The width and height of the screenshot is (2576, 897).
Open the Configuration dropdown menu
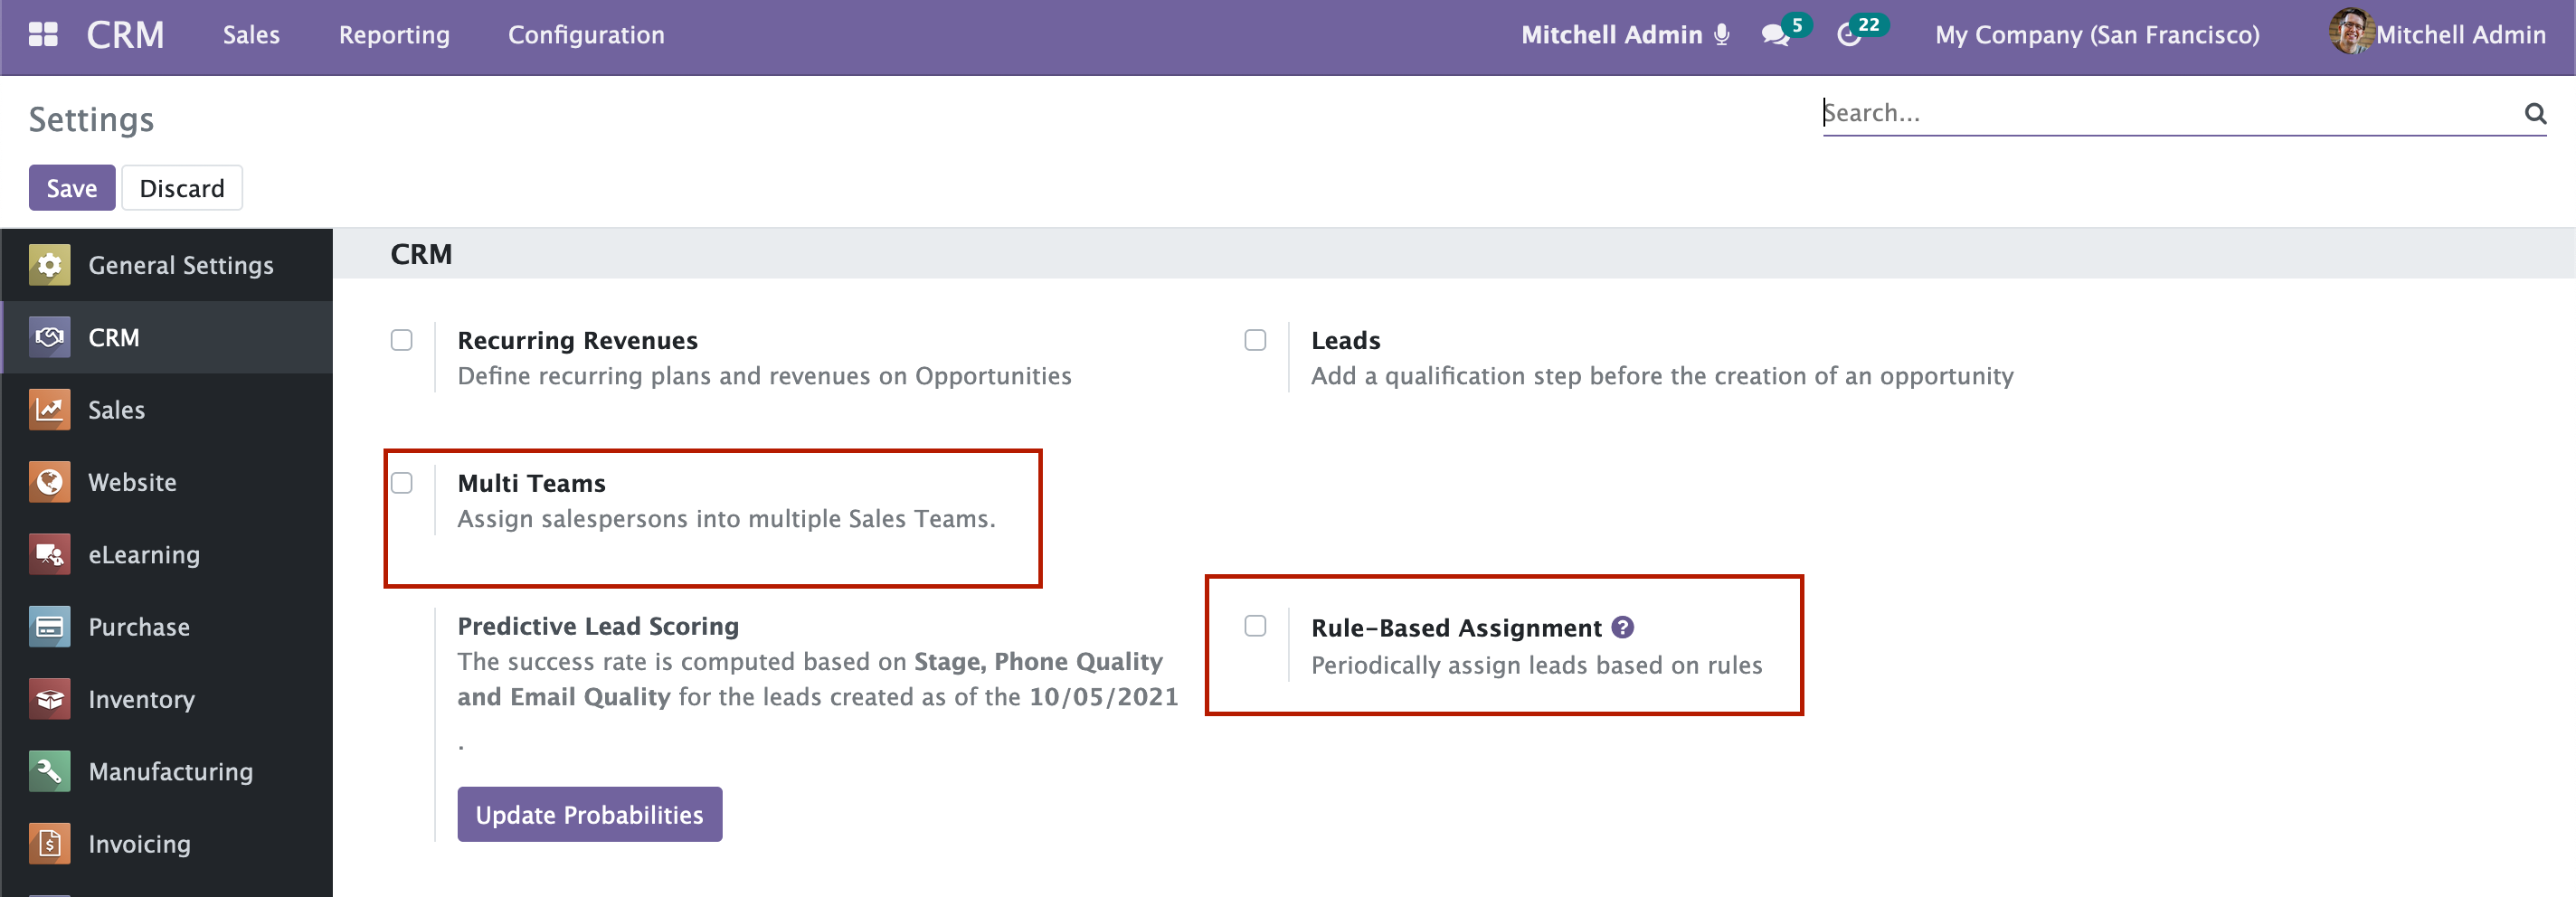pyautogui.click(x=586, y=35)
